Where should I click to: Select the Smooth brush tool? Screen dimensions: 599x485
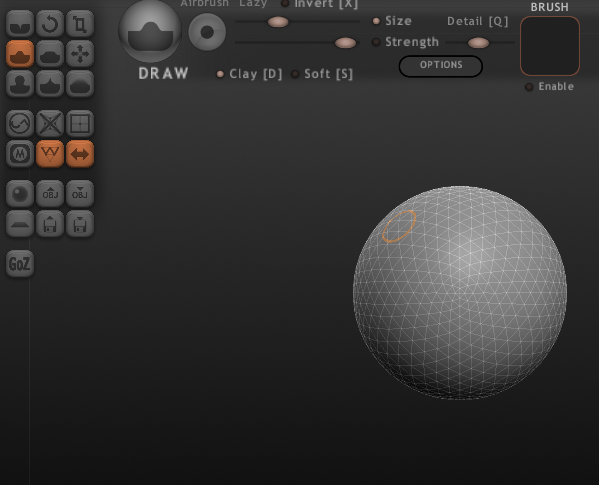click(x=80, y=84)
